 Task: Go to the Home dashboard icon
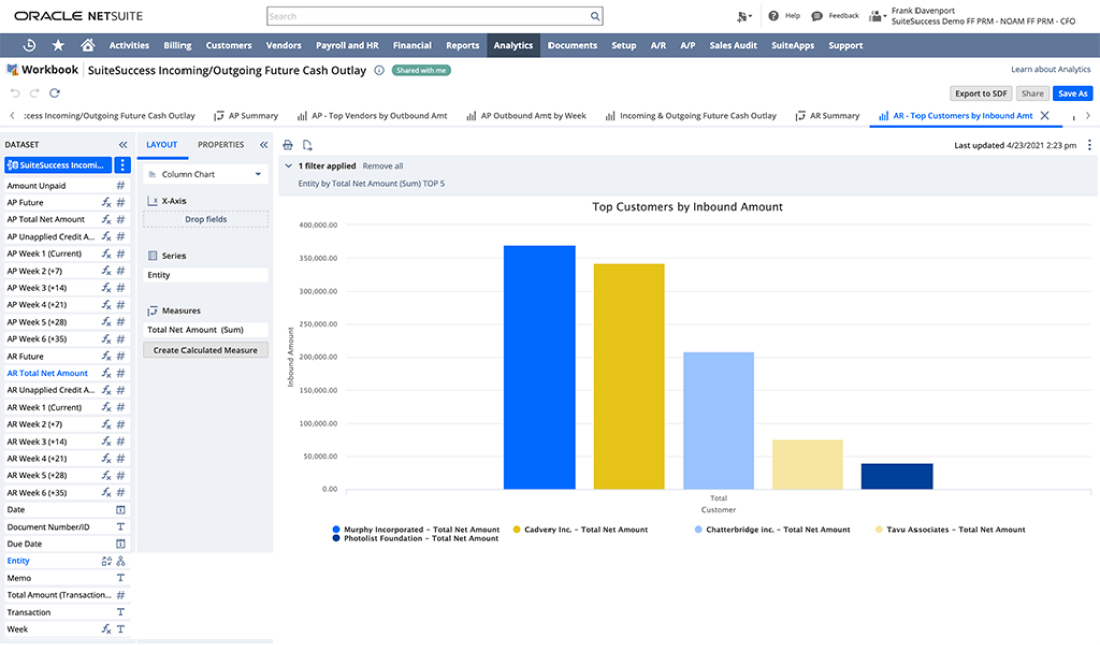coord(88,45)
